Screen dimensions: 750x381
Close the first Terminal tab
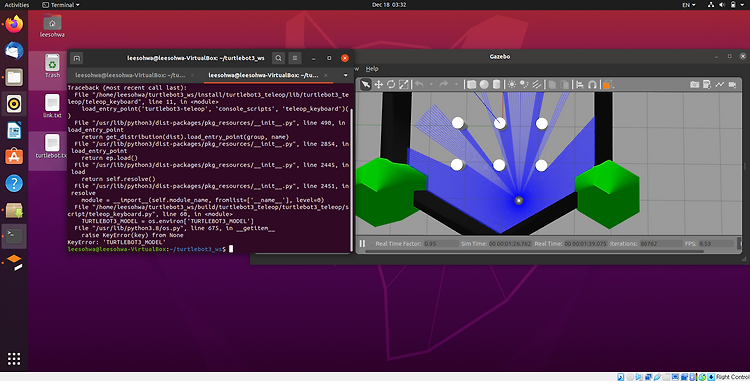tap(193, 75)
